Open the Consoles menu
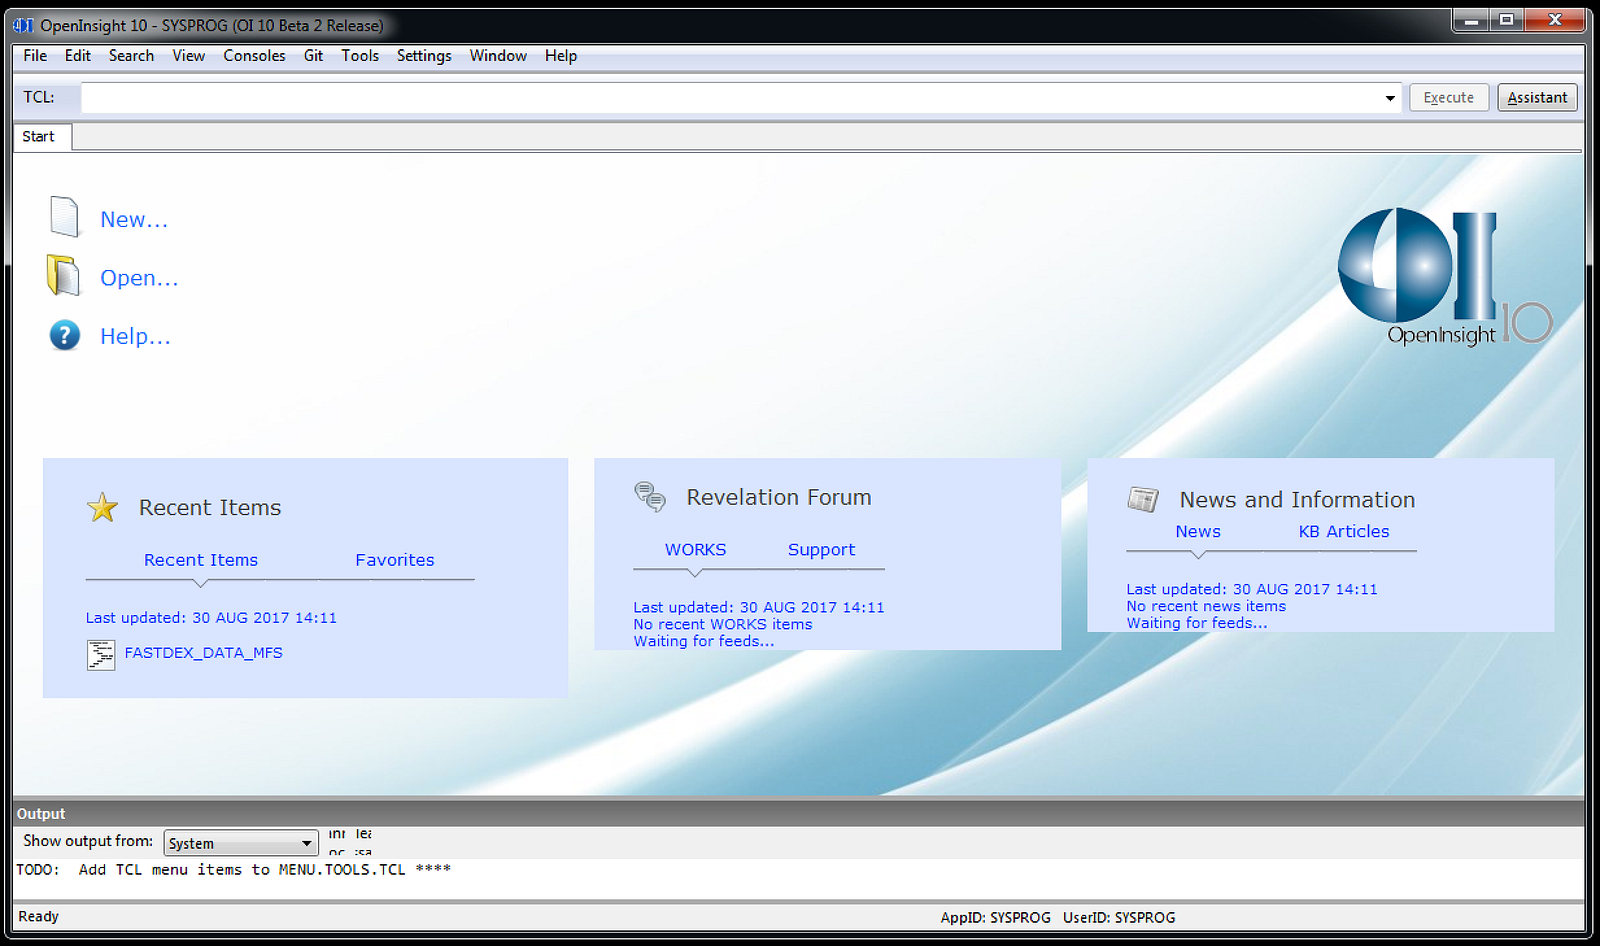This screenshot has width=1600, height=946. point(254,56)
